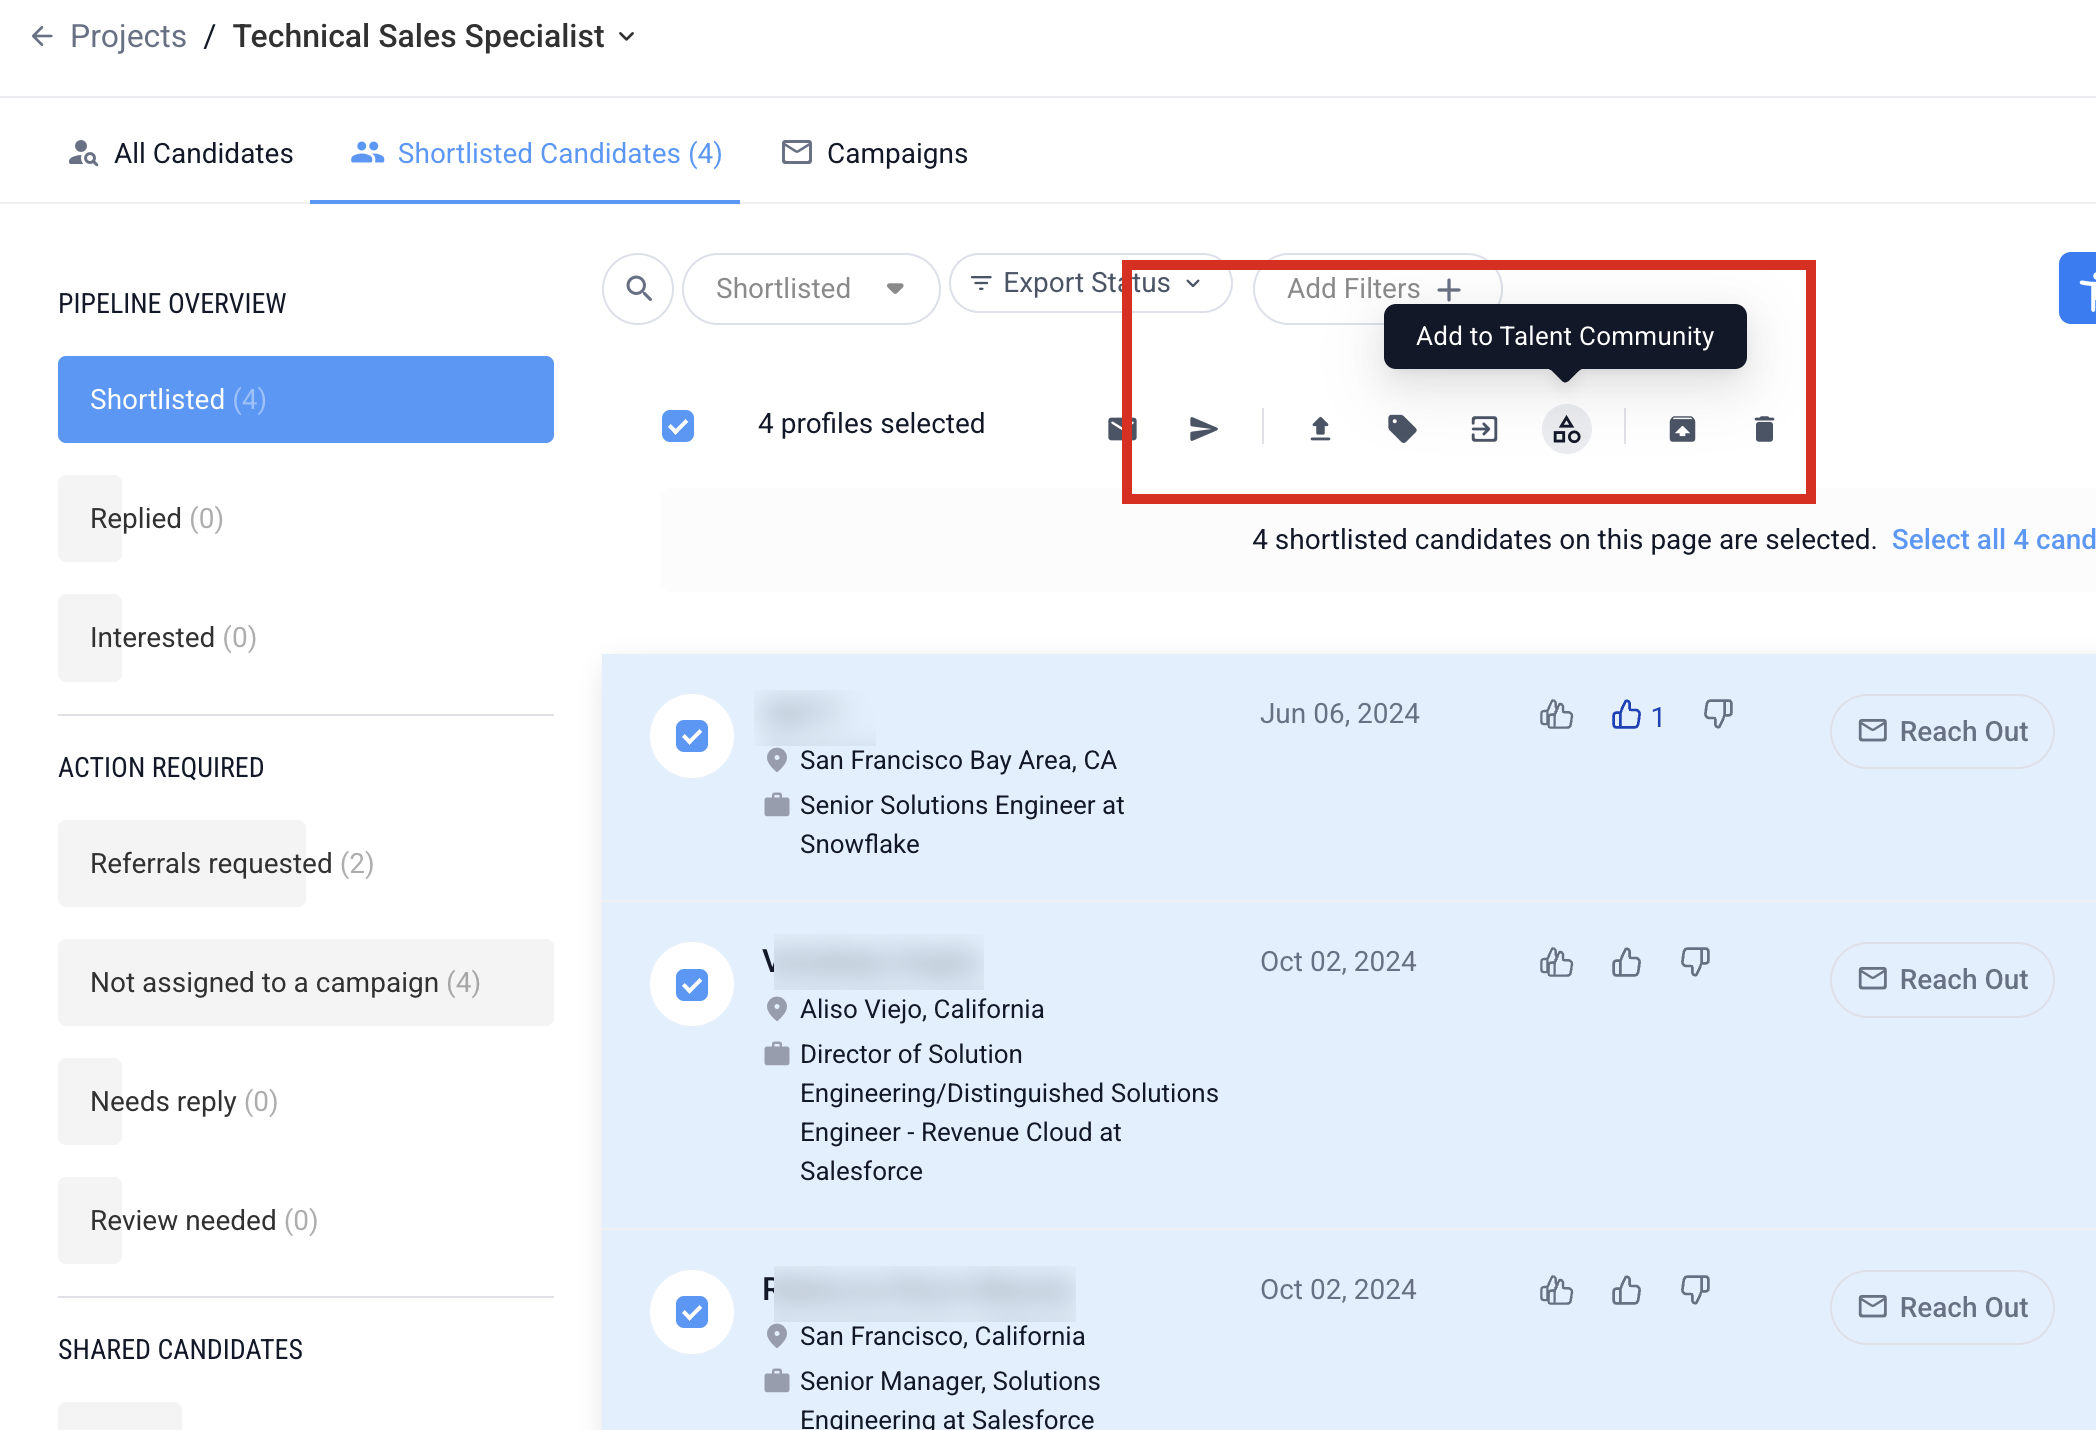Click the paper-plane send icon for selected profiles

coord(1203,429)
